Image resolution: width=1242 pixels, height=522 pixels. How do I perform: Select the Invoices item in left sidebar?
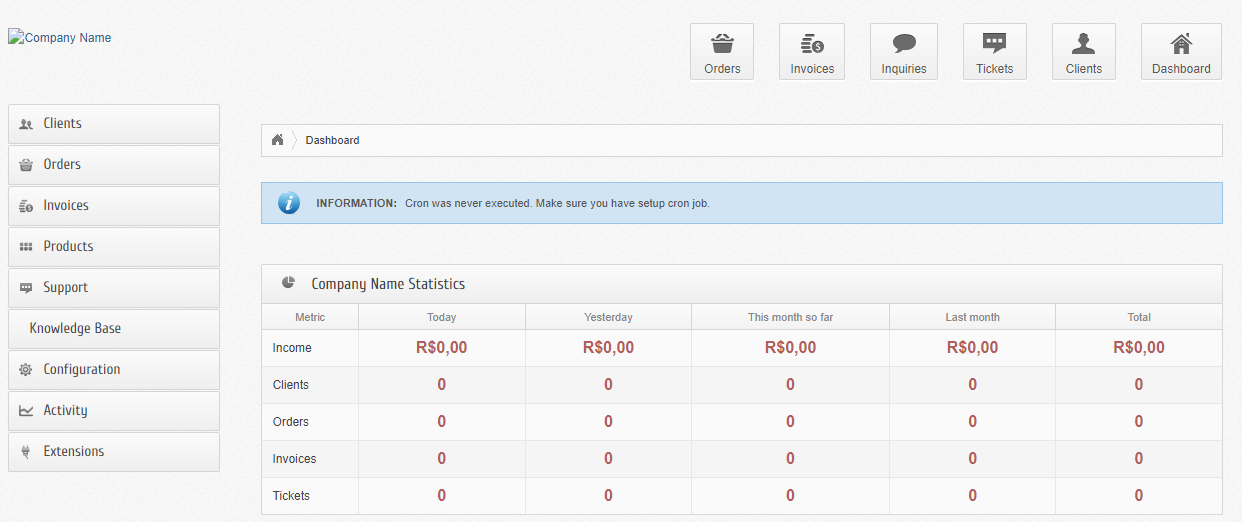coord(114,206)
